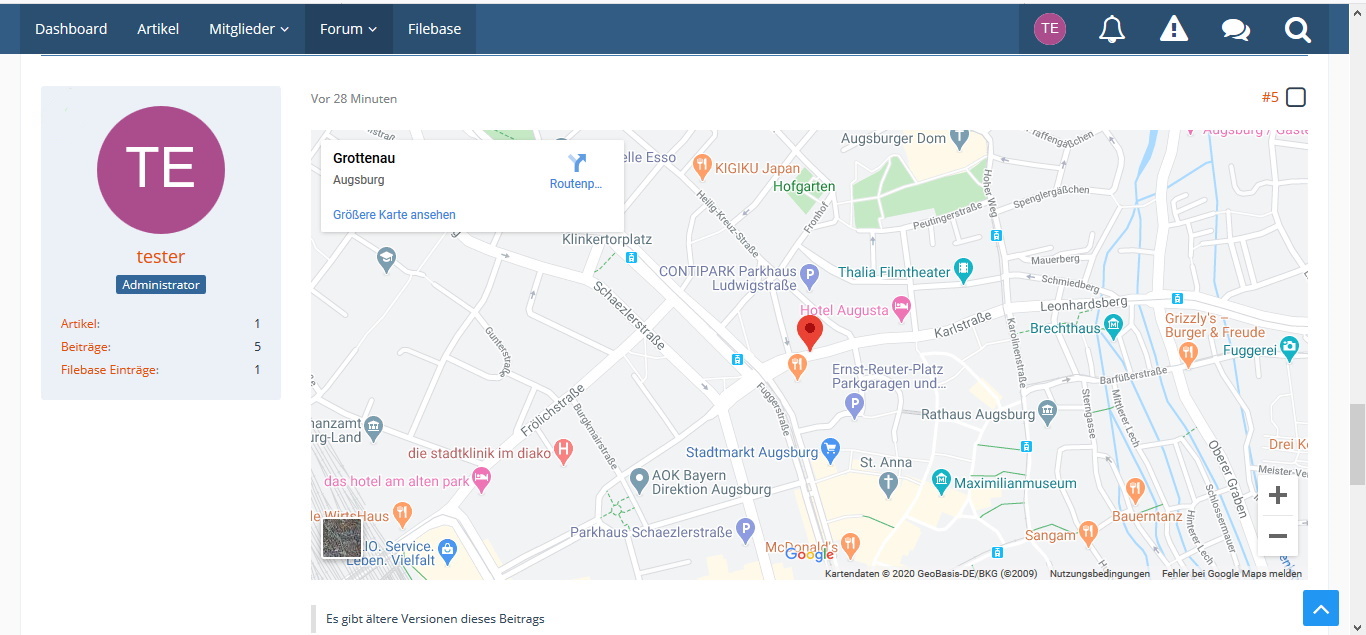Open the #5 post permalink
The height and width of the screenshot is (635, 1366).
tap(1270, 97)
